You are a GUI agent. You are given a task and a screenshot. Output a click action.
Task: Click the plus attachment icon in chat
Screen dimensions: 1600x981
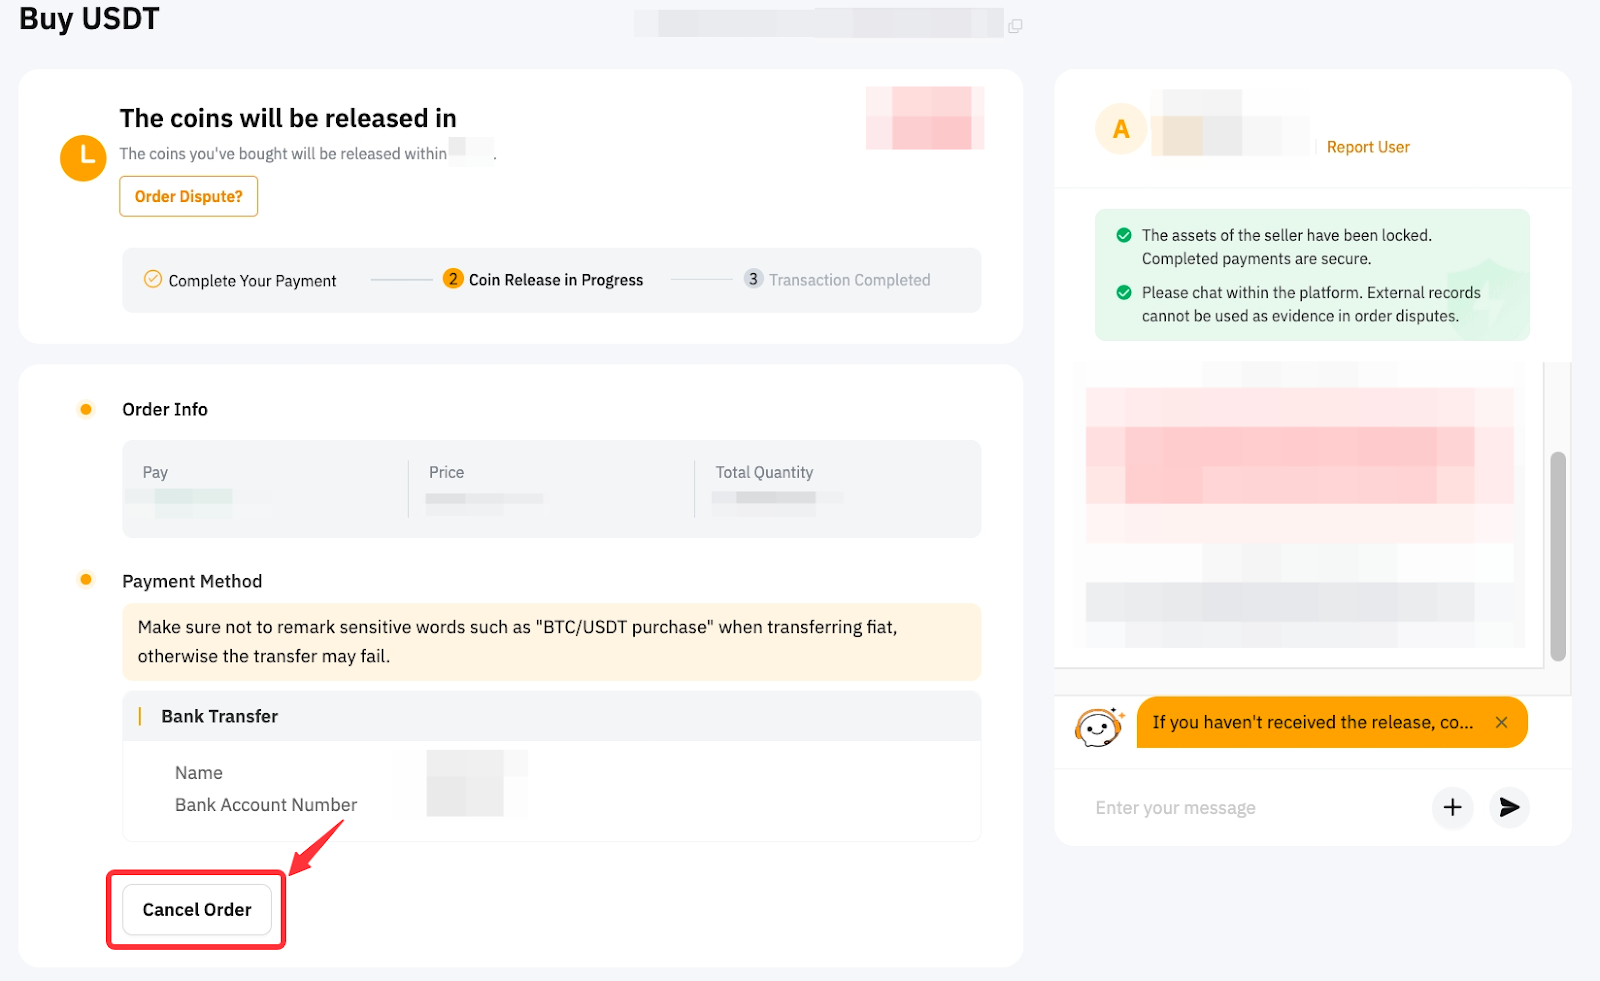1453,807
